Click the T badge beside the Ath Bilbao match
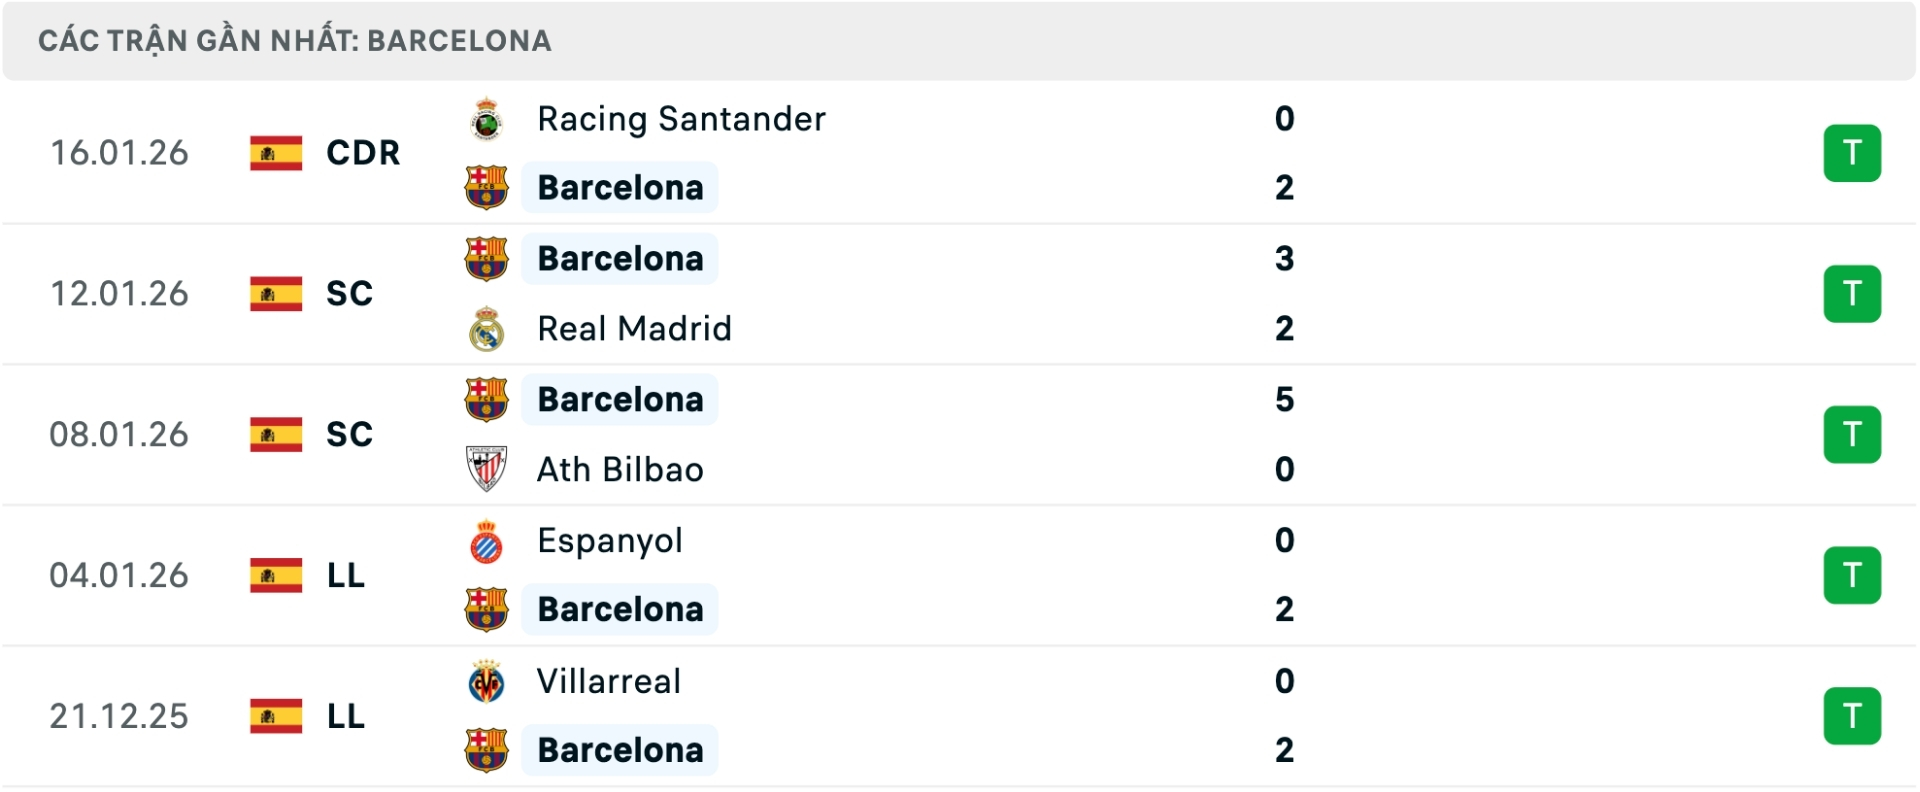Image resolution: width=1920 pixels, height=792 pixels. pos(1853,434)
